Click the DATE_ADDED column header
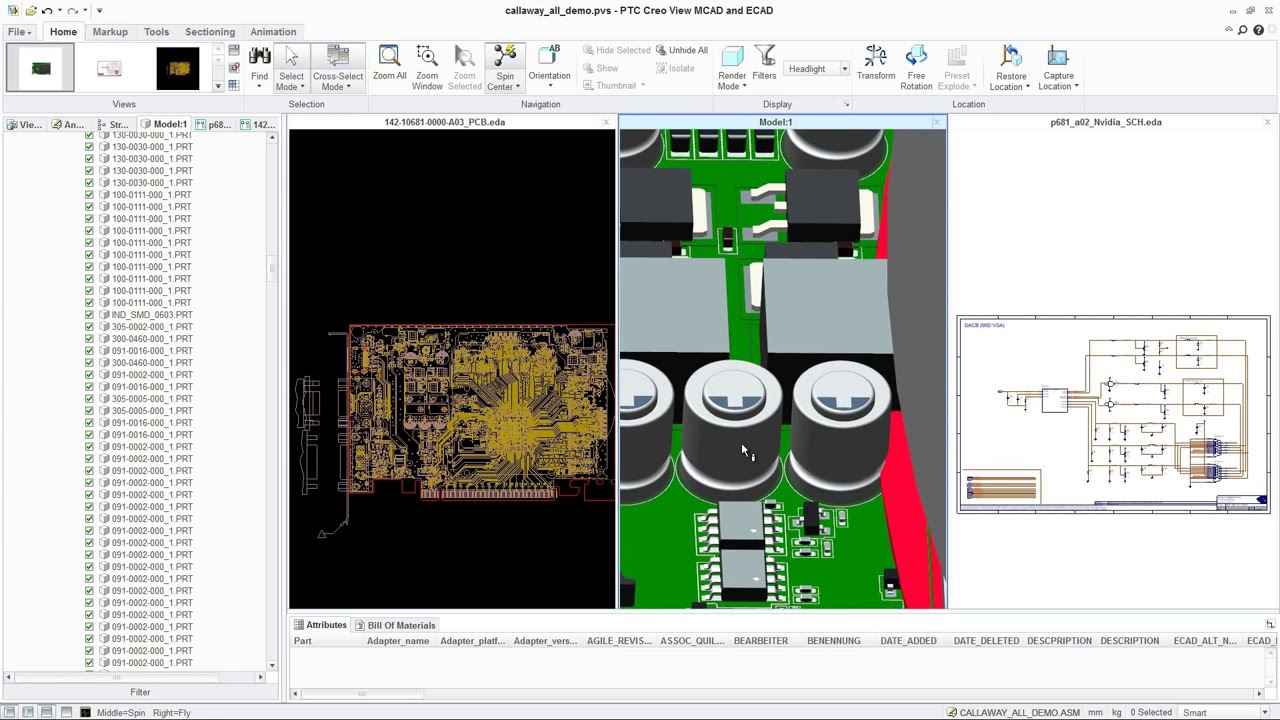Image resolution: width=1280 pixels, height=720 pixels. [908, 641]
